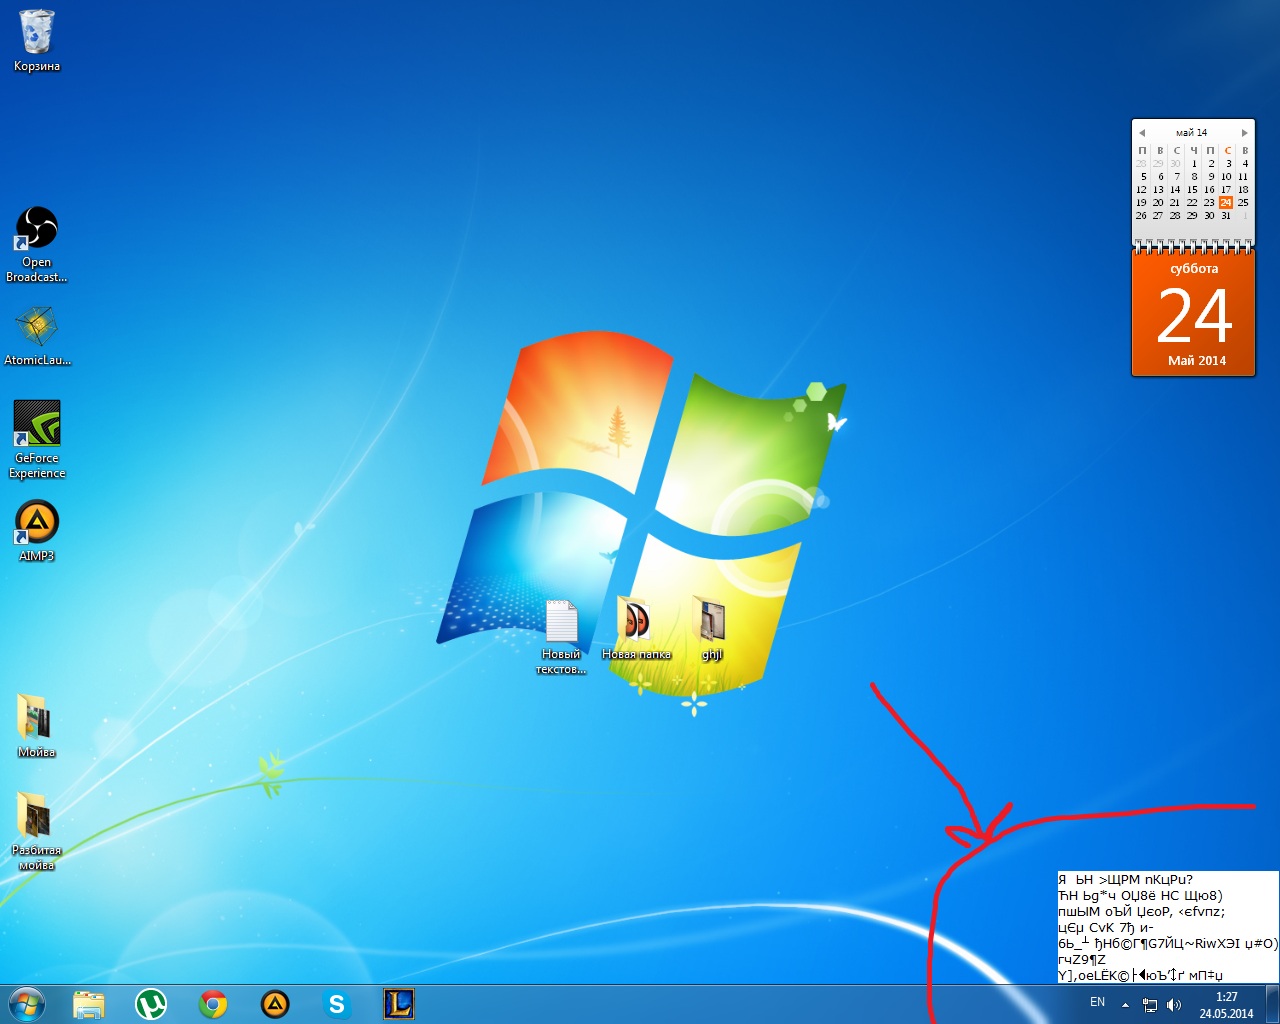1280x1024 pixels.
Task: Open the Корзина recycle bin icon
Action: pos(37,40)
